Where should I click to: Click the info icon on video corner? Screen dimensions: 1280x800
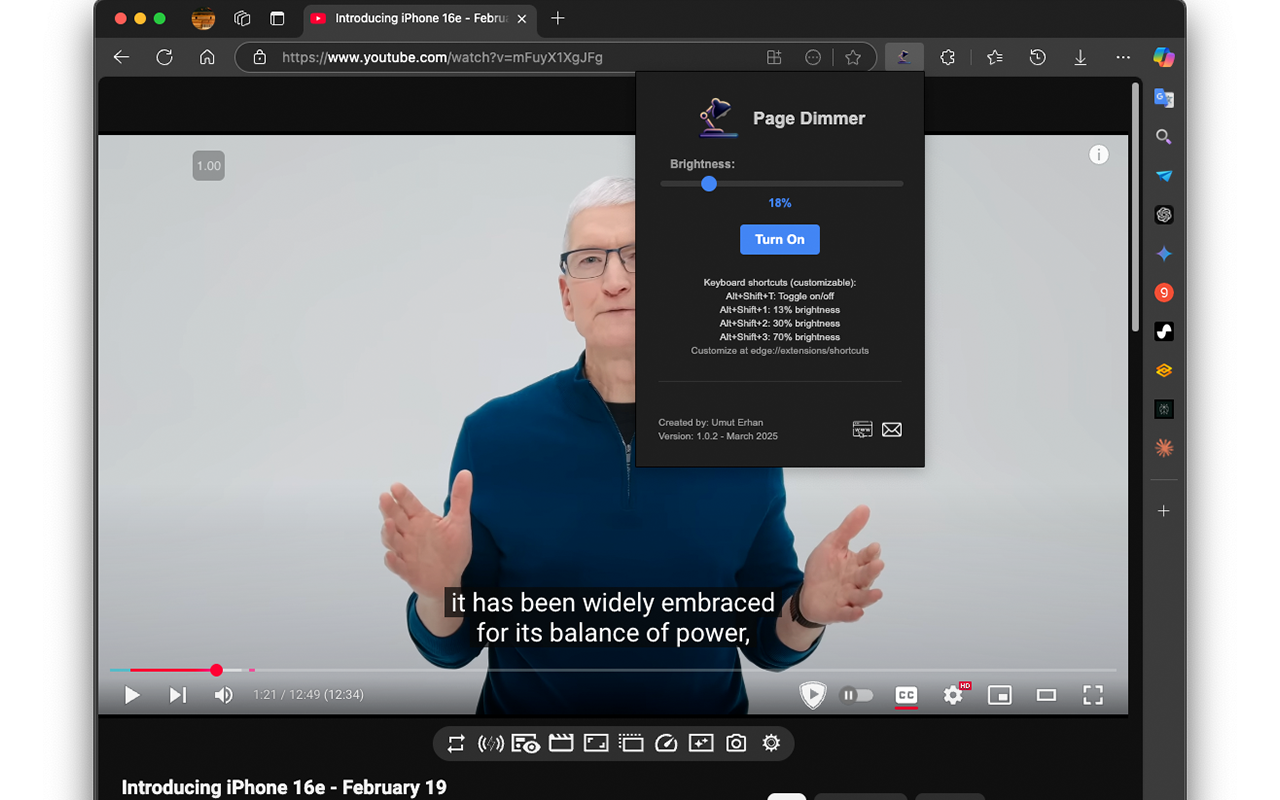(1099, 154)
